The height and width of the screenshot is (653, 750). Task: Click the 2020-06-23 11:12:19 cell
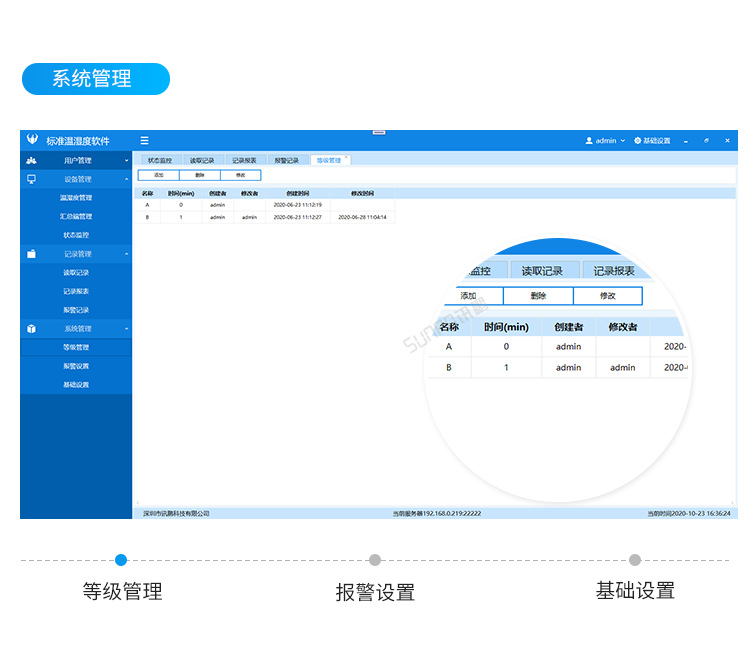298,205
